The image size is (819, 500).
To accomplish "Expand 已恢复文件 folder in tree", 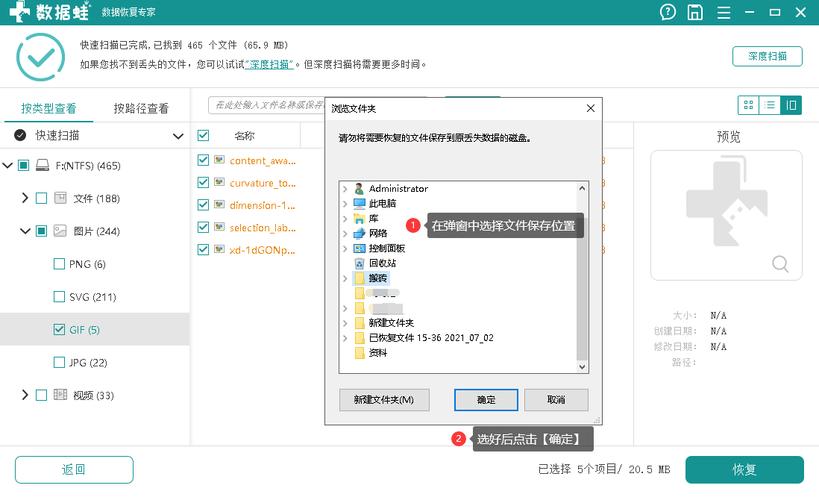I will pyautogui.click(x=345, y=338).
